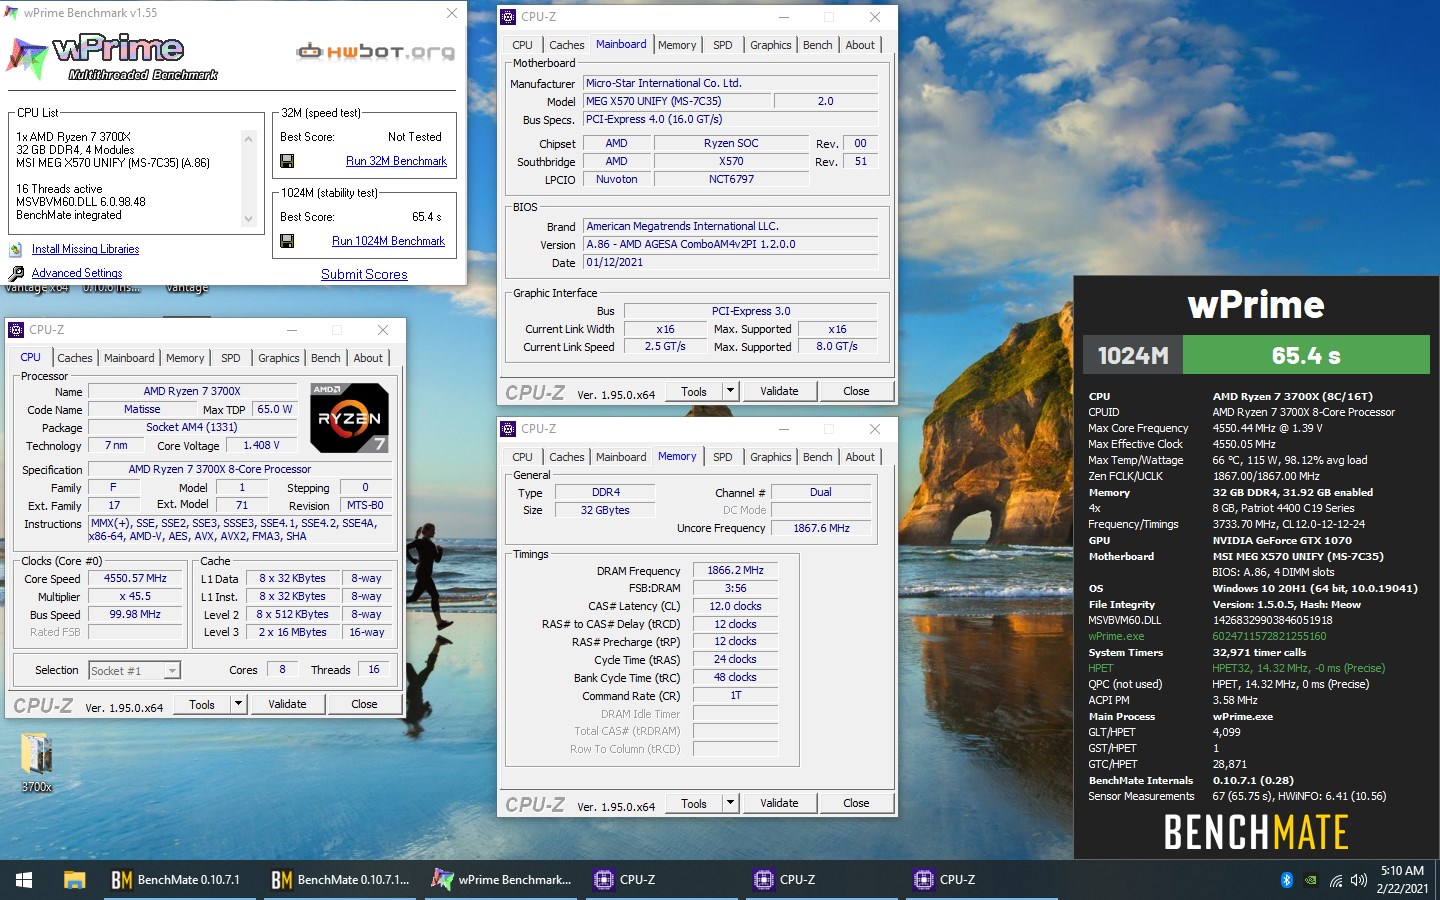
Task: Open the second BenchMate 0.10.7.1 taskbar item
Action: [x=341, y=880]
